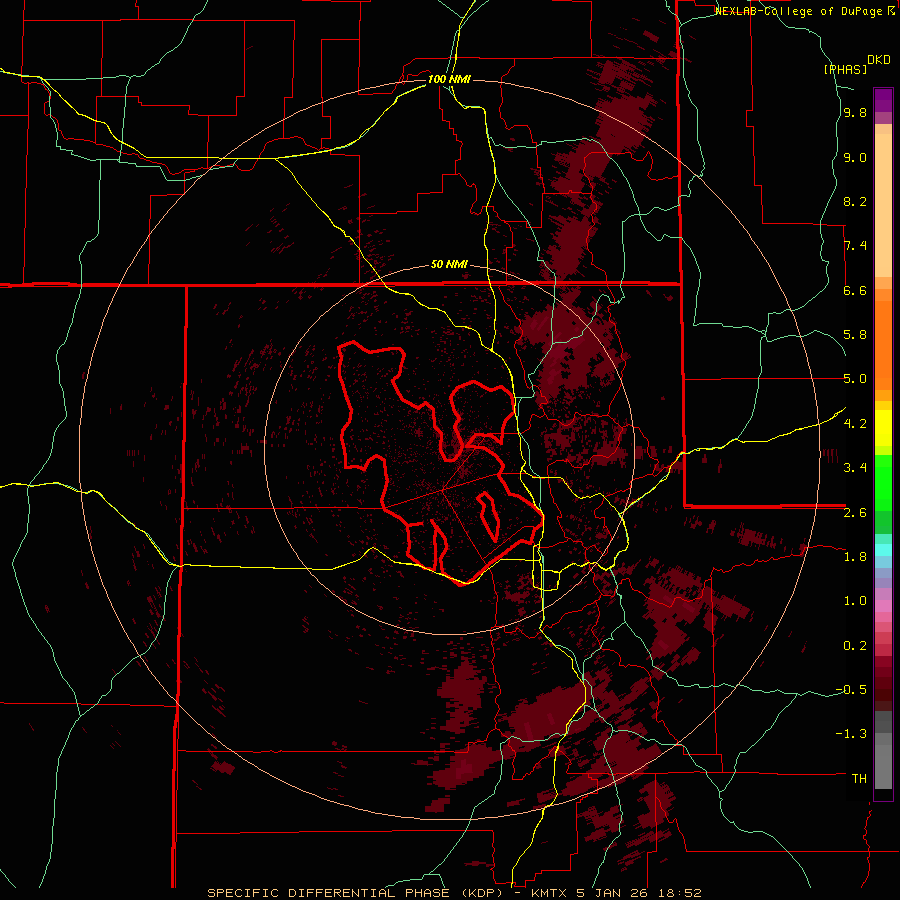This screenshot has width=900, height=900.
Task: Select the cyan segment of the color bar
Action: 883,550
